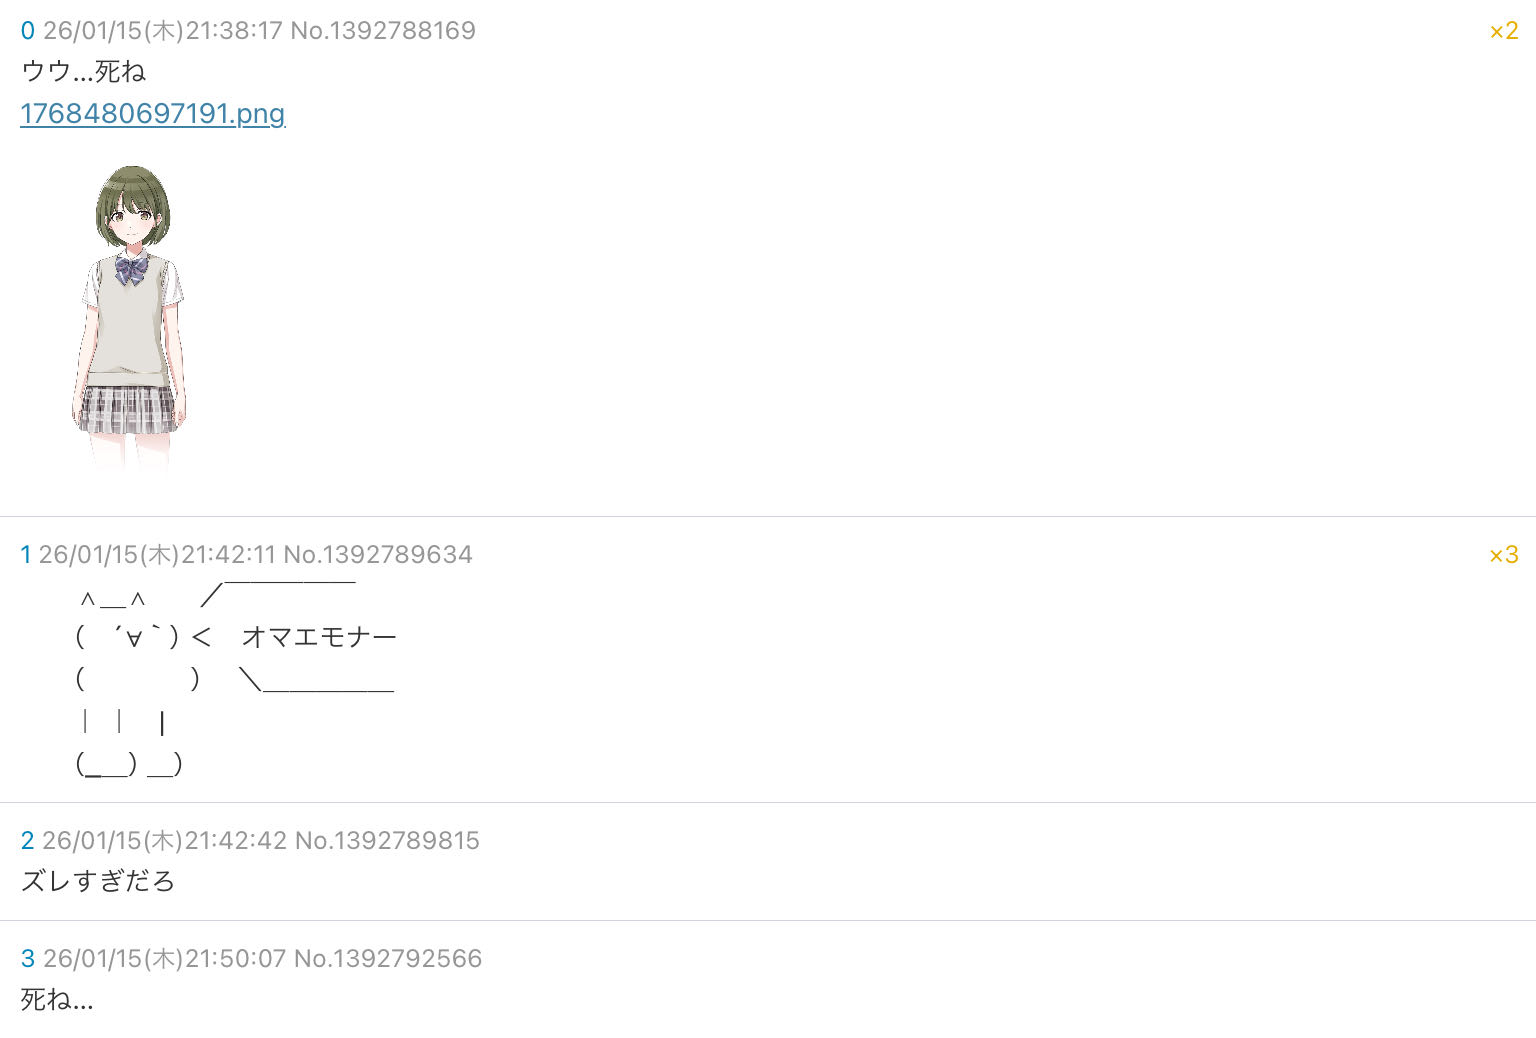Click the 21:38:17 post timestamp
The height and width of the screenshot is (1038, 1536).
(234, 31)
